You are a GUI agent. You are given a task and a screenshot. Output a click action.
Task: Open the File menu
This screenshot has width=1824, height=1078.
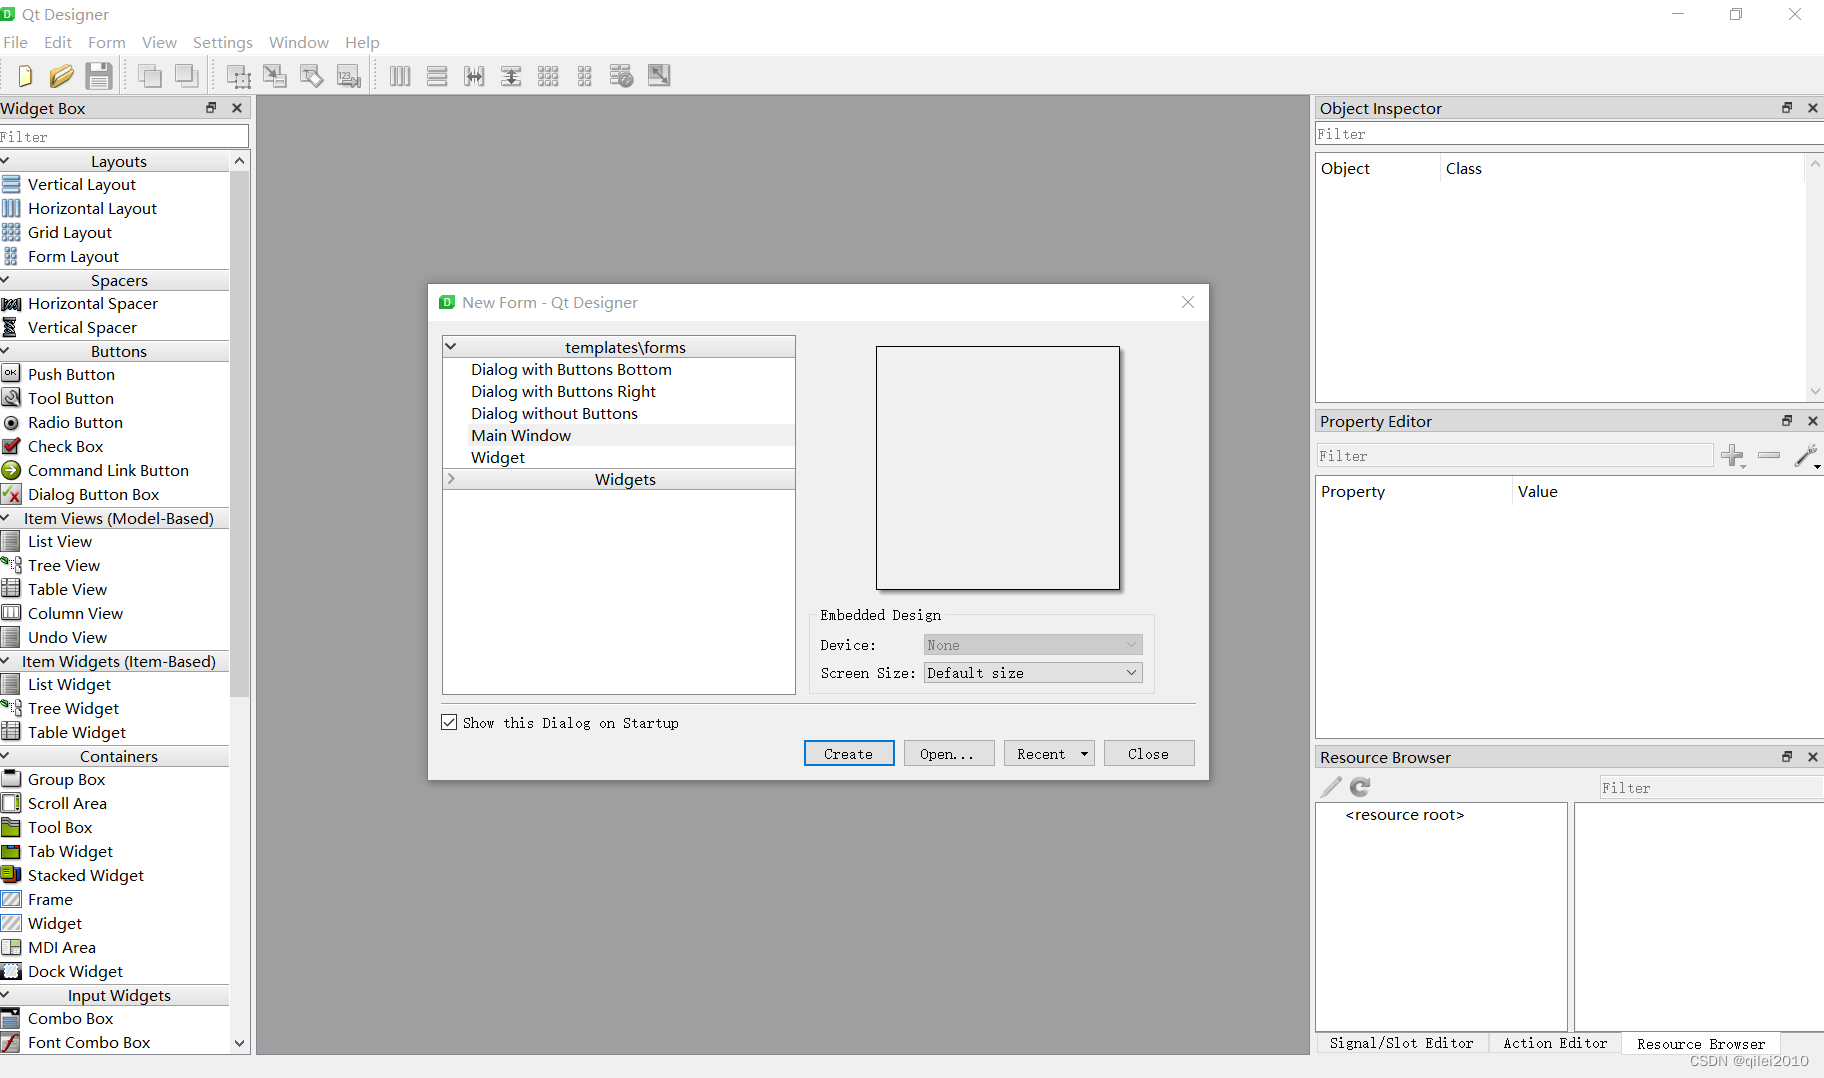coord(15,42)
